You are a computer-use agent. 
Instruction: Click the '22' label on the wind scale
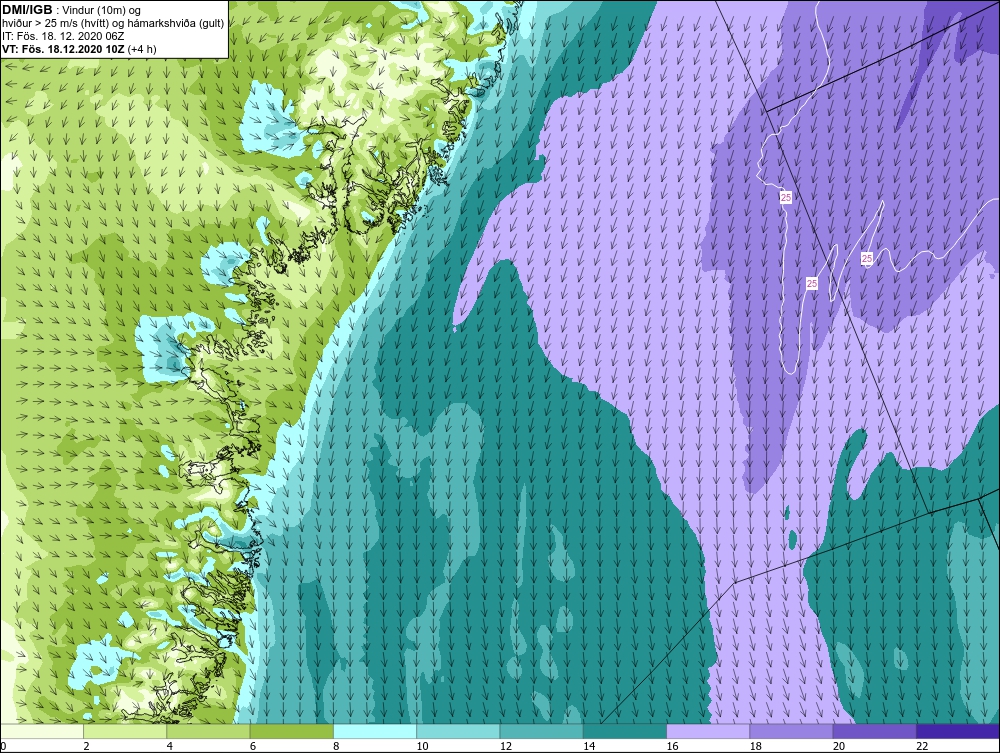coord(922,747)
